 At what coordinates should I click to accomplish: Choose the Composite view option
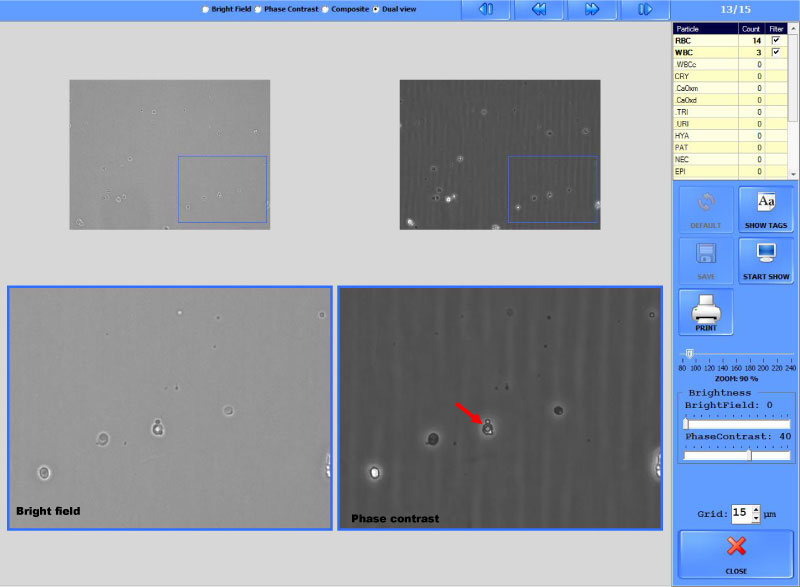coord(326,10)
